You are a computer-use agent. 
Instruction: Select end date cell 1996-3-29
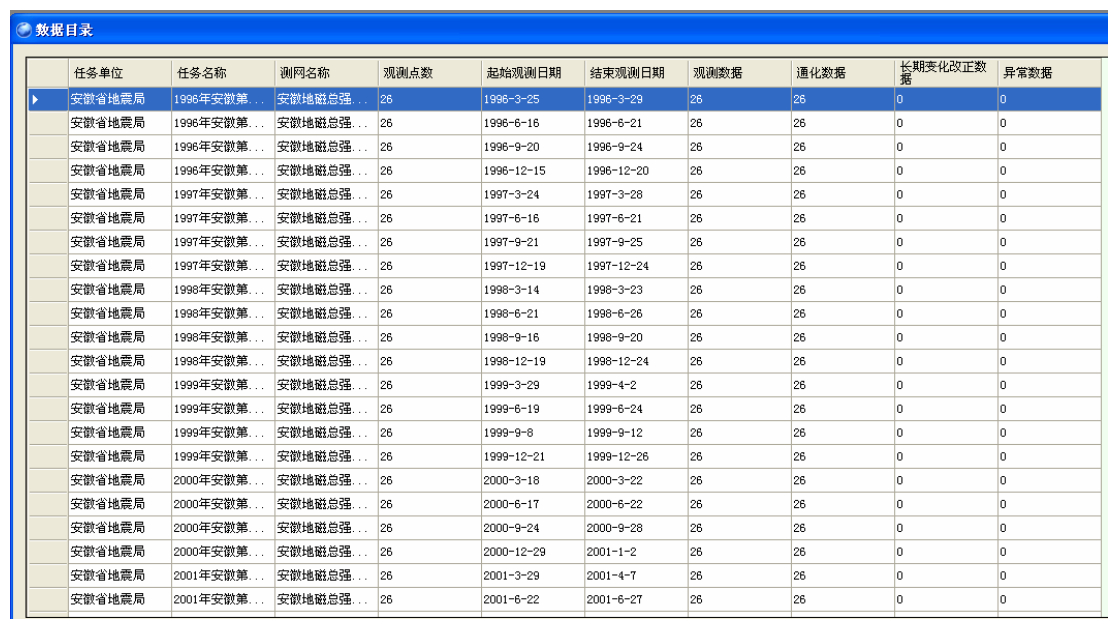[x=636, y=100]
